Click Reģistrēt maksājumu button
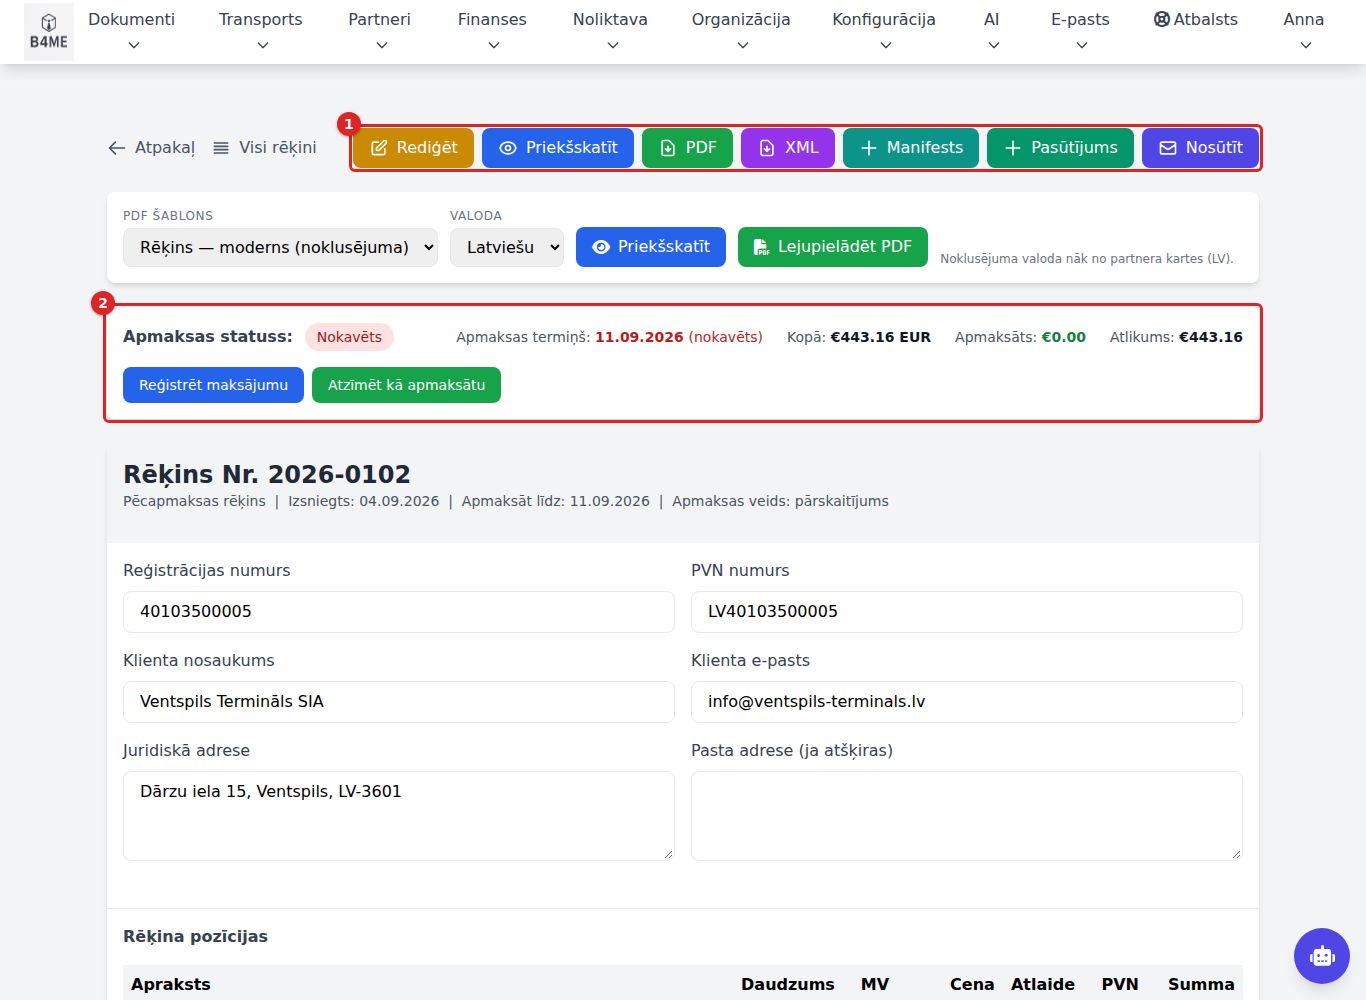The height and width of the screenshot is (1000, 1366). pyautogui.click(x=213, y=385)
